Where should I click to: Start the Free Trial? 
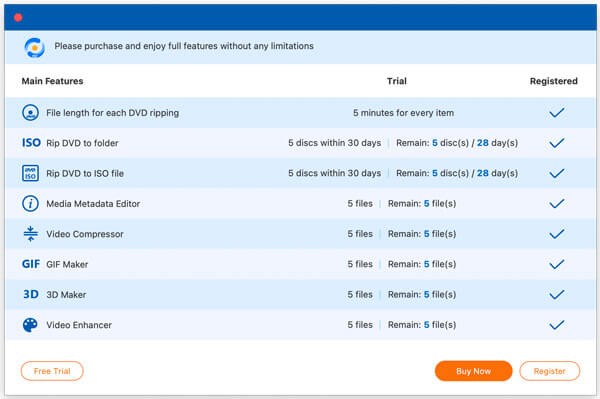52,371
